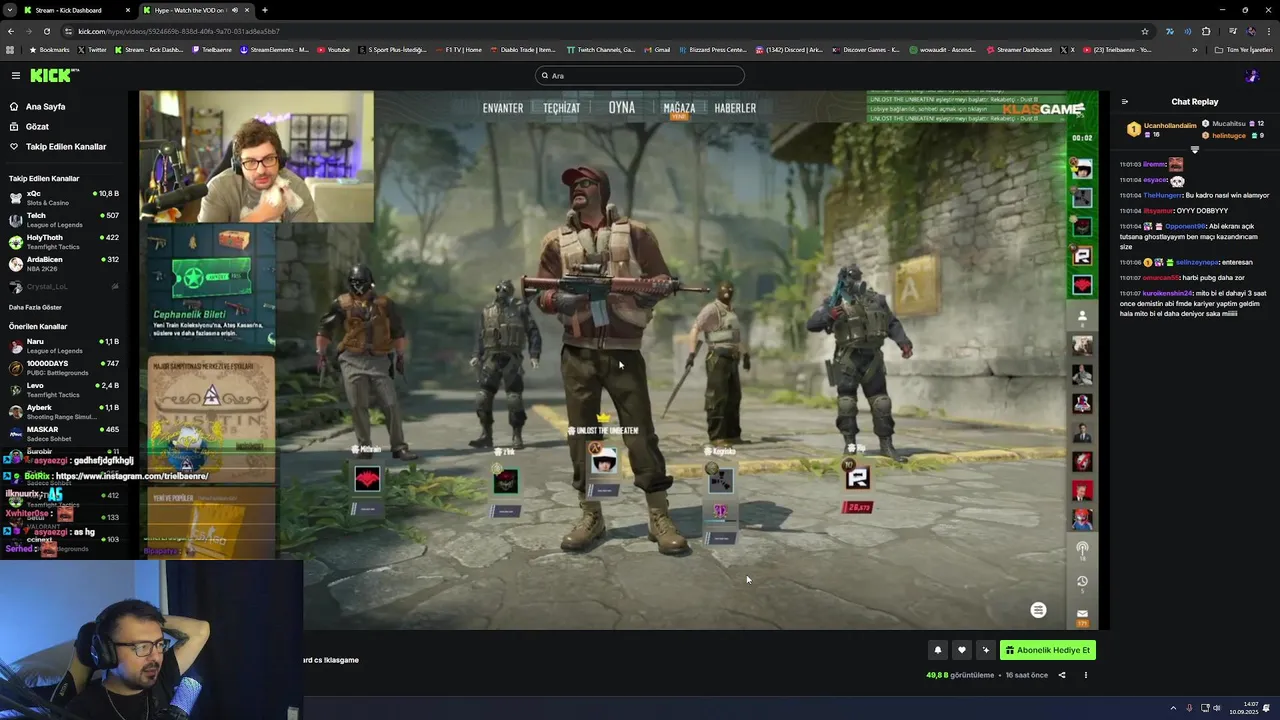
Task: Click ENVANTER tab in game menu
Action: (x=503, y=108)
